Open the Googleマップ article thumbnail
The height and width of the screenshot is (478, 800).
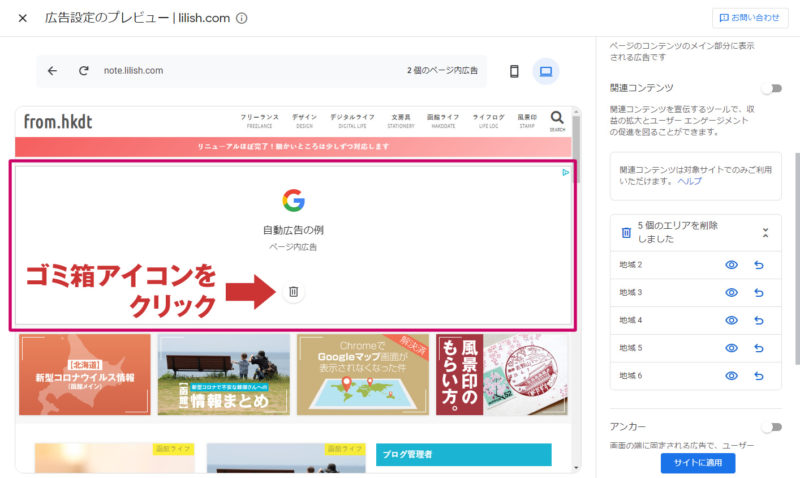(x=363, y=374)
